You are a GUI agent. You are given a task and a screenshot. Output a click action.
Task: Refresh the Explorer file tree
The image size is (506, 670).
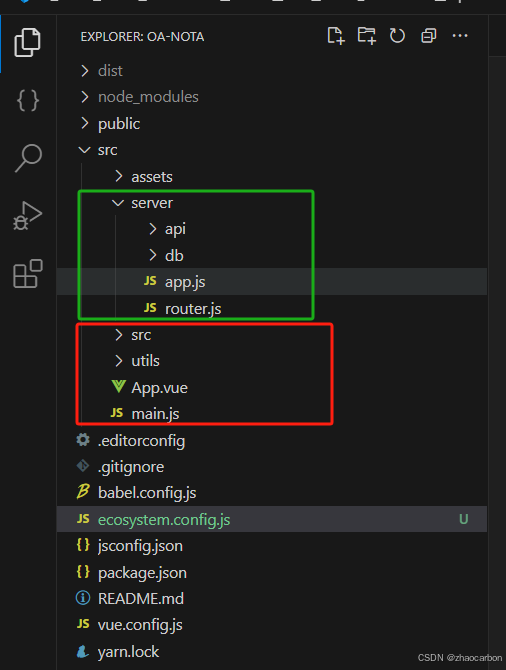(x=397, y=36)
